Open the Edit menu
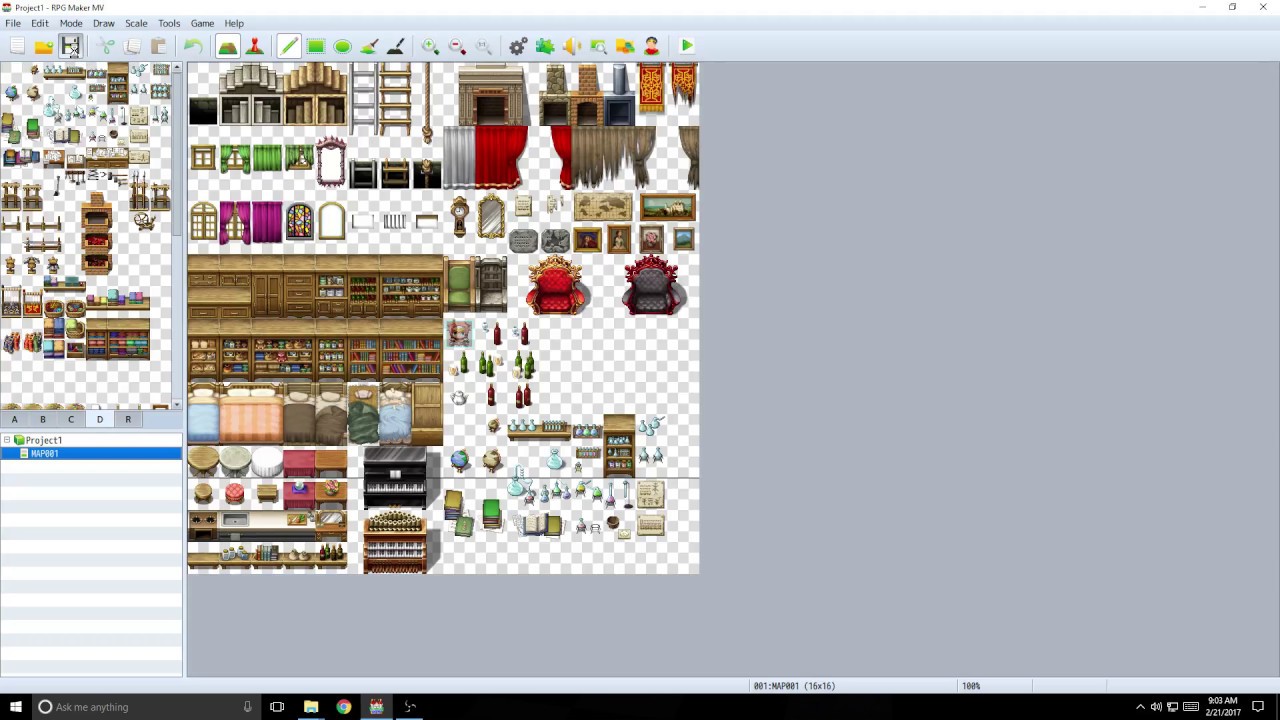Image resolution: width=1280 pixels, height=720 pixels. coord(40,23)
